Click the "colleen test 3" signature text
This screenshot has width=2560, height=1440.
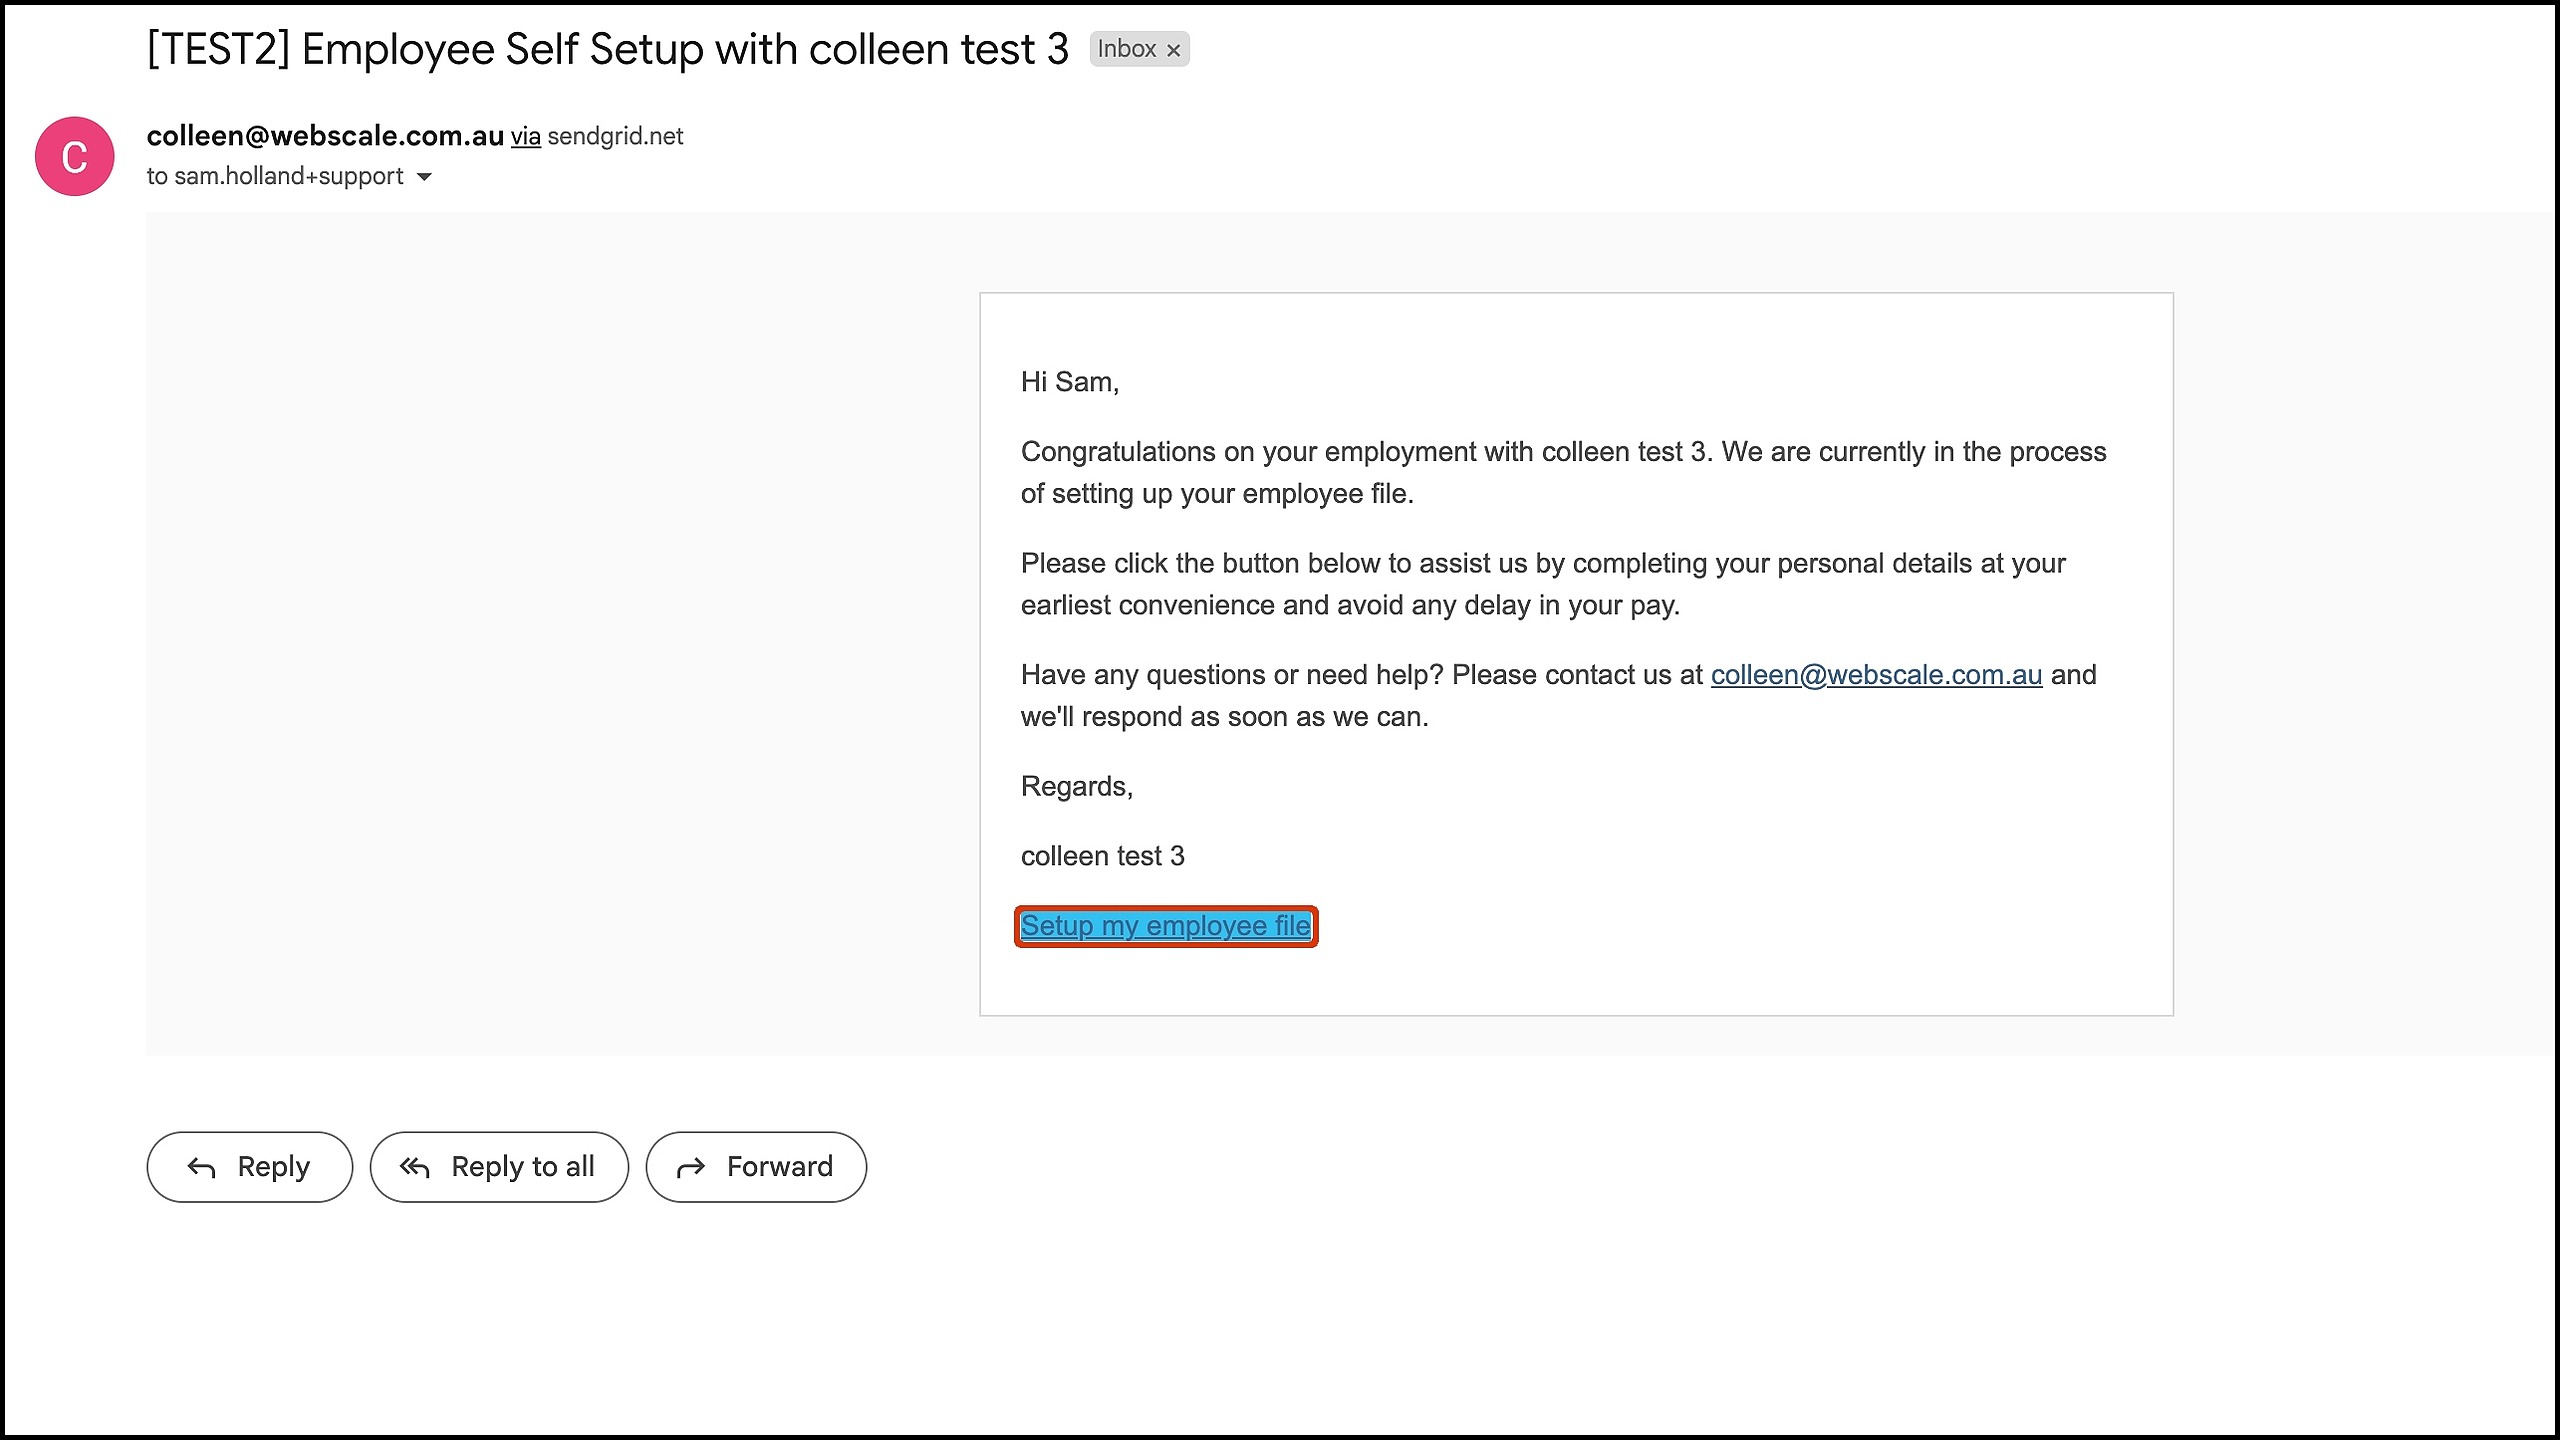coord(1103,856)
